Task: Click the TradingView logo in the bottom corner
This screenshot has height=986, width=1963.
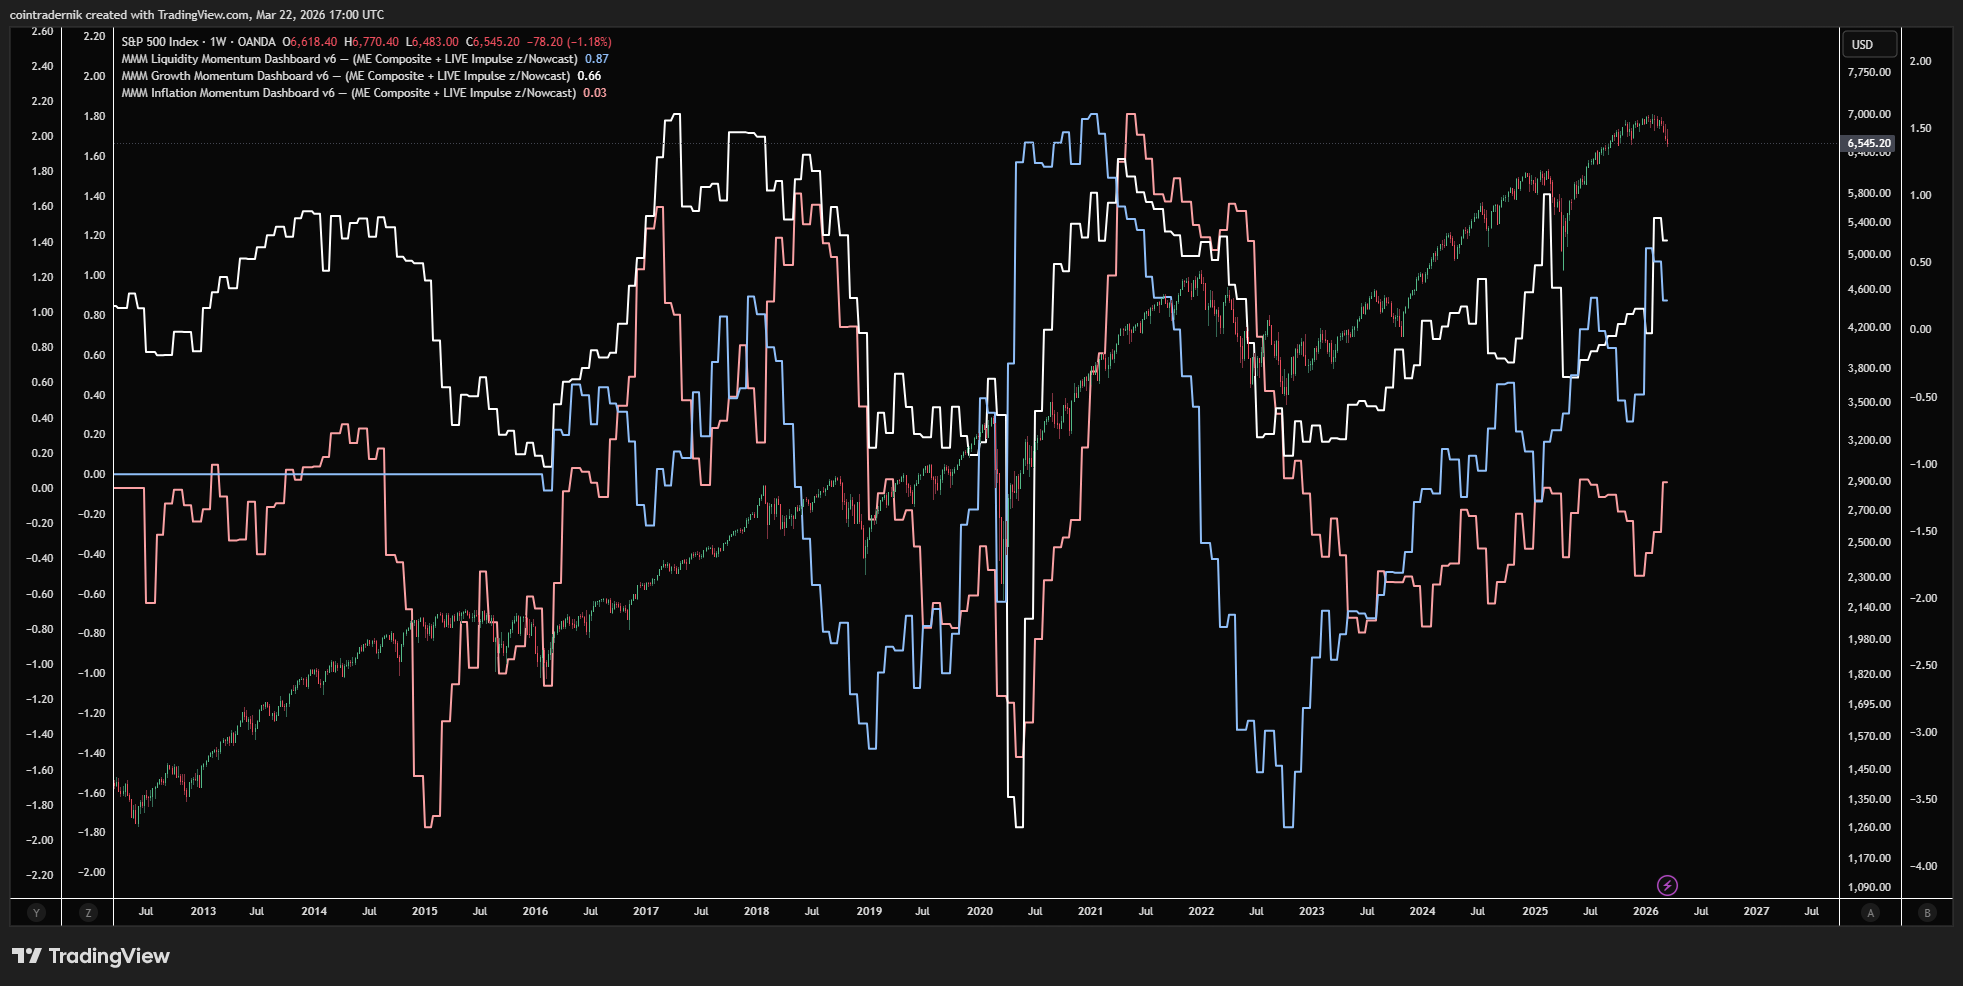Action: (90, 956)
